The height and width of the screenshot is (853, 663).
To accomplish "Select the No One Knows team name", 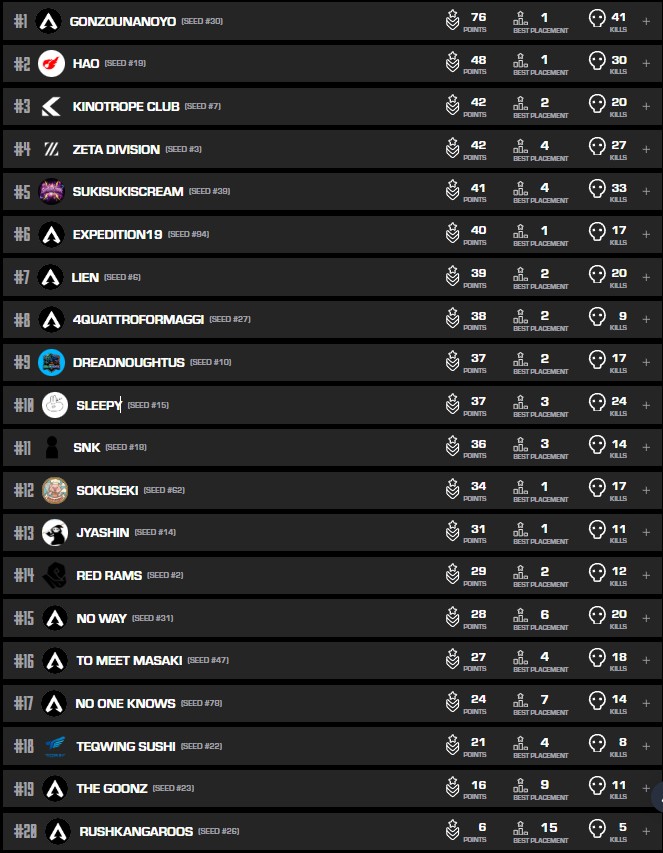I will (x=125, y=703).
